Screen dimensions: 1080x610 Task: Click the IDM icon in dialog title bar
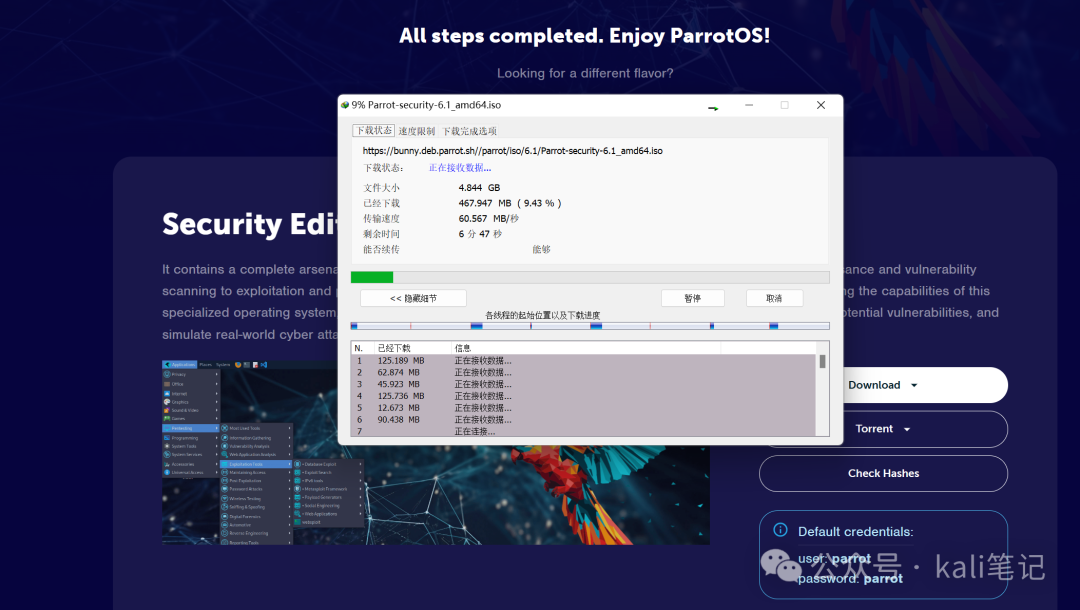point(345,105)
